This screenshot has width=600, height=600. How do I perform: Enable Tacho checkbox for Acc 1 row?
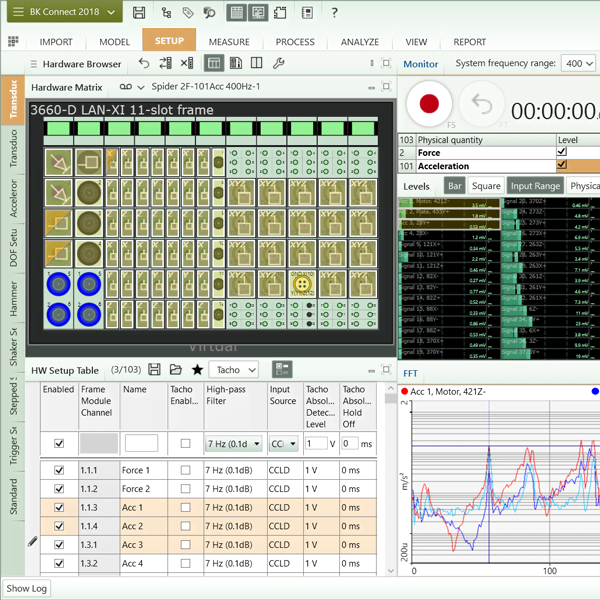[185, 508]
